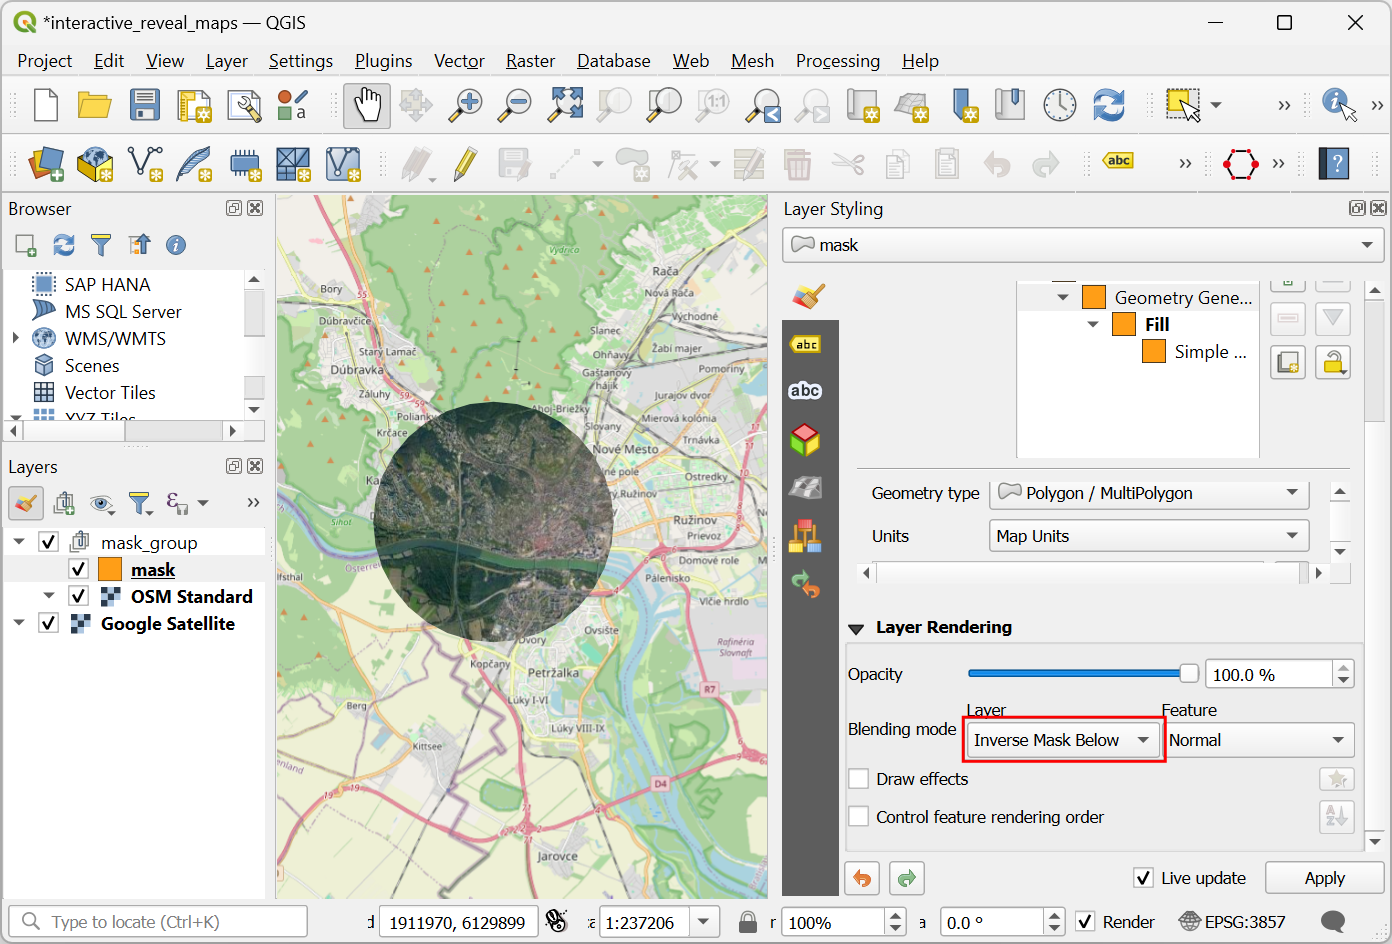Open the Layer blending mode dropdown
This screenshot has height=944, width=1392.
[x=1063, y=740]
